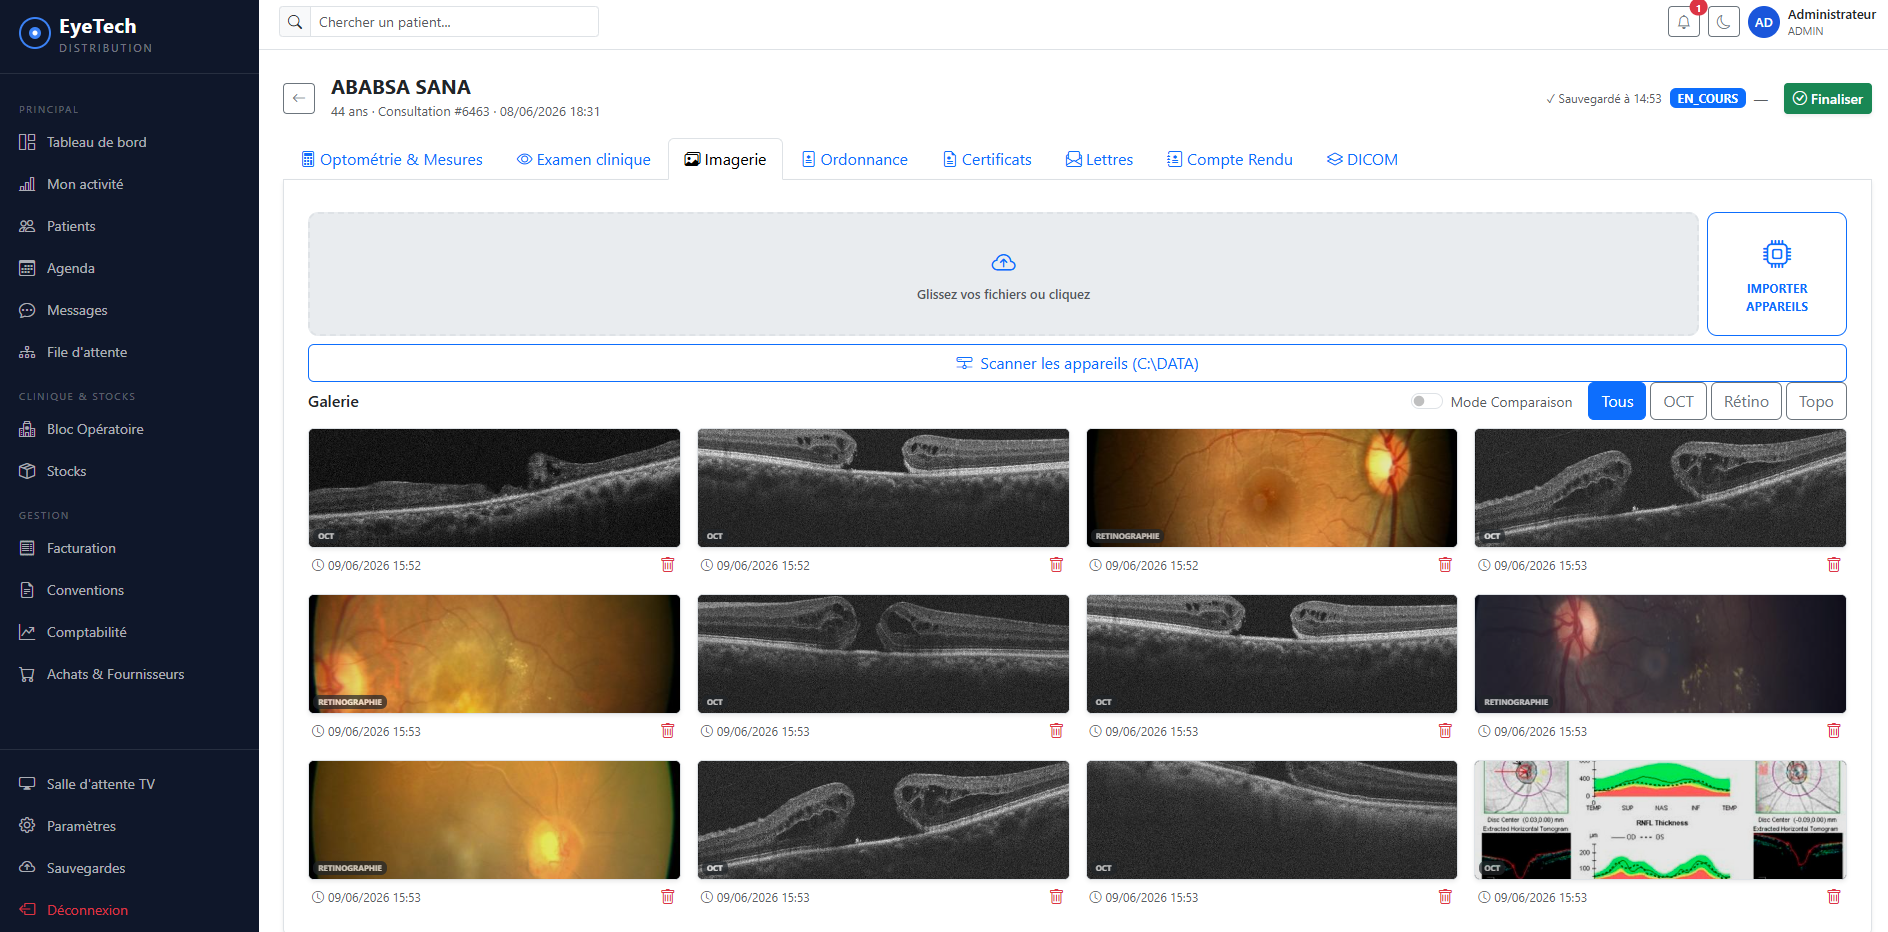This screenshot has height=932, width=1888.
Task: Go back with the arrow button
Action: coord(299,98)
